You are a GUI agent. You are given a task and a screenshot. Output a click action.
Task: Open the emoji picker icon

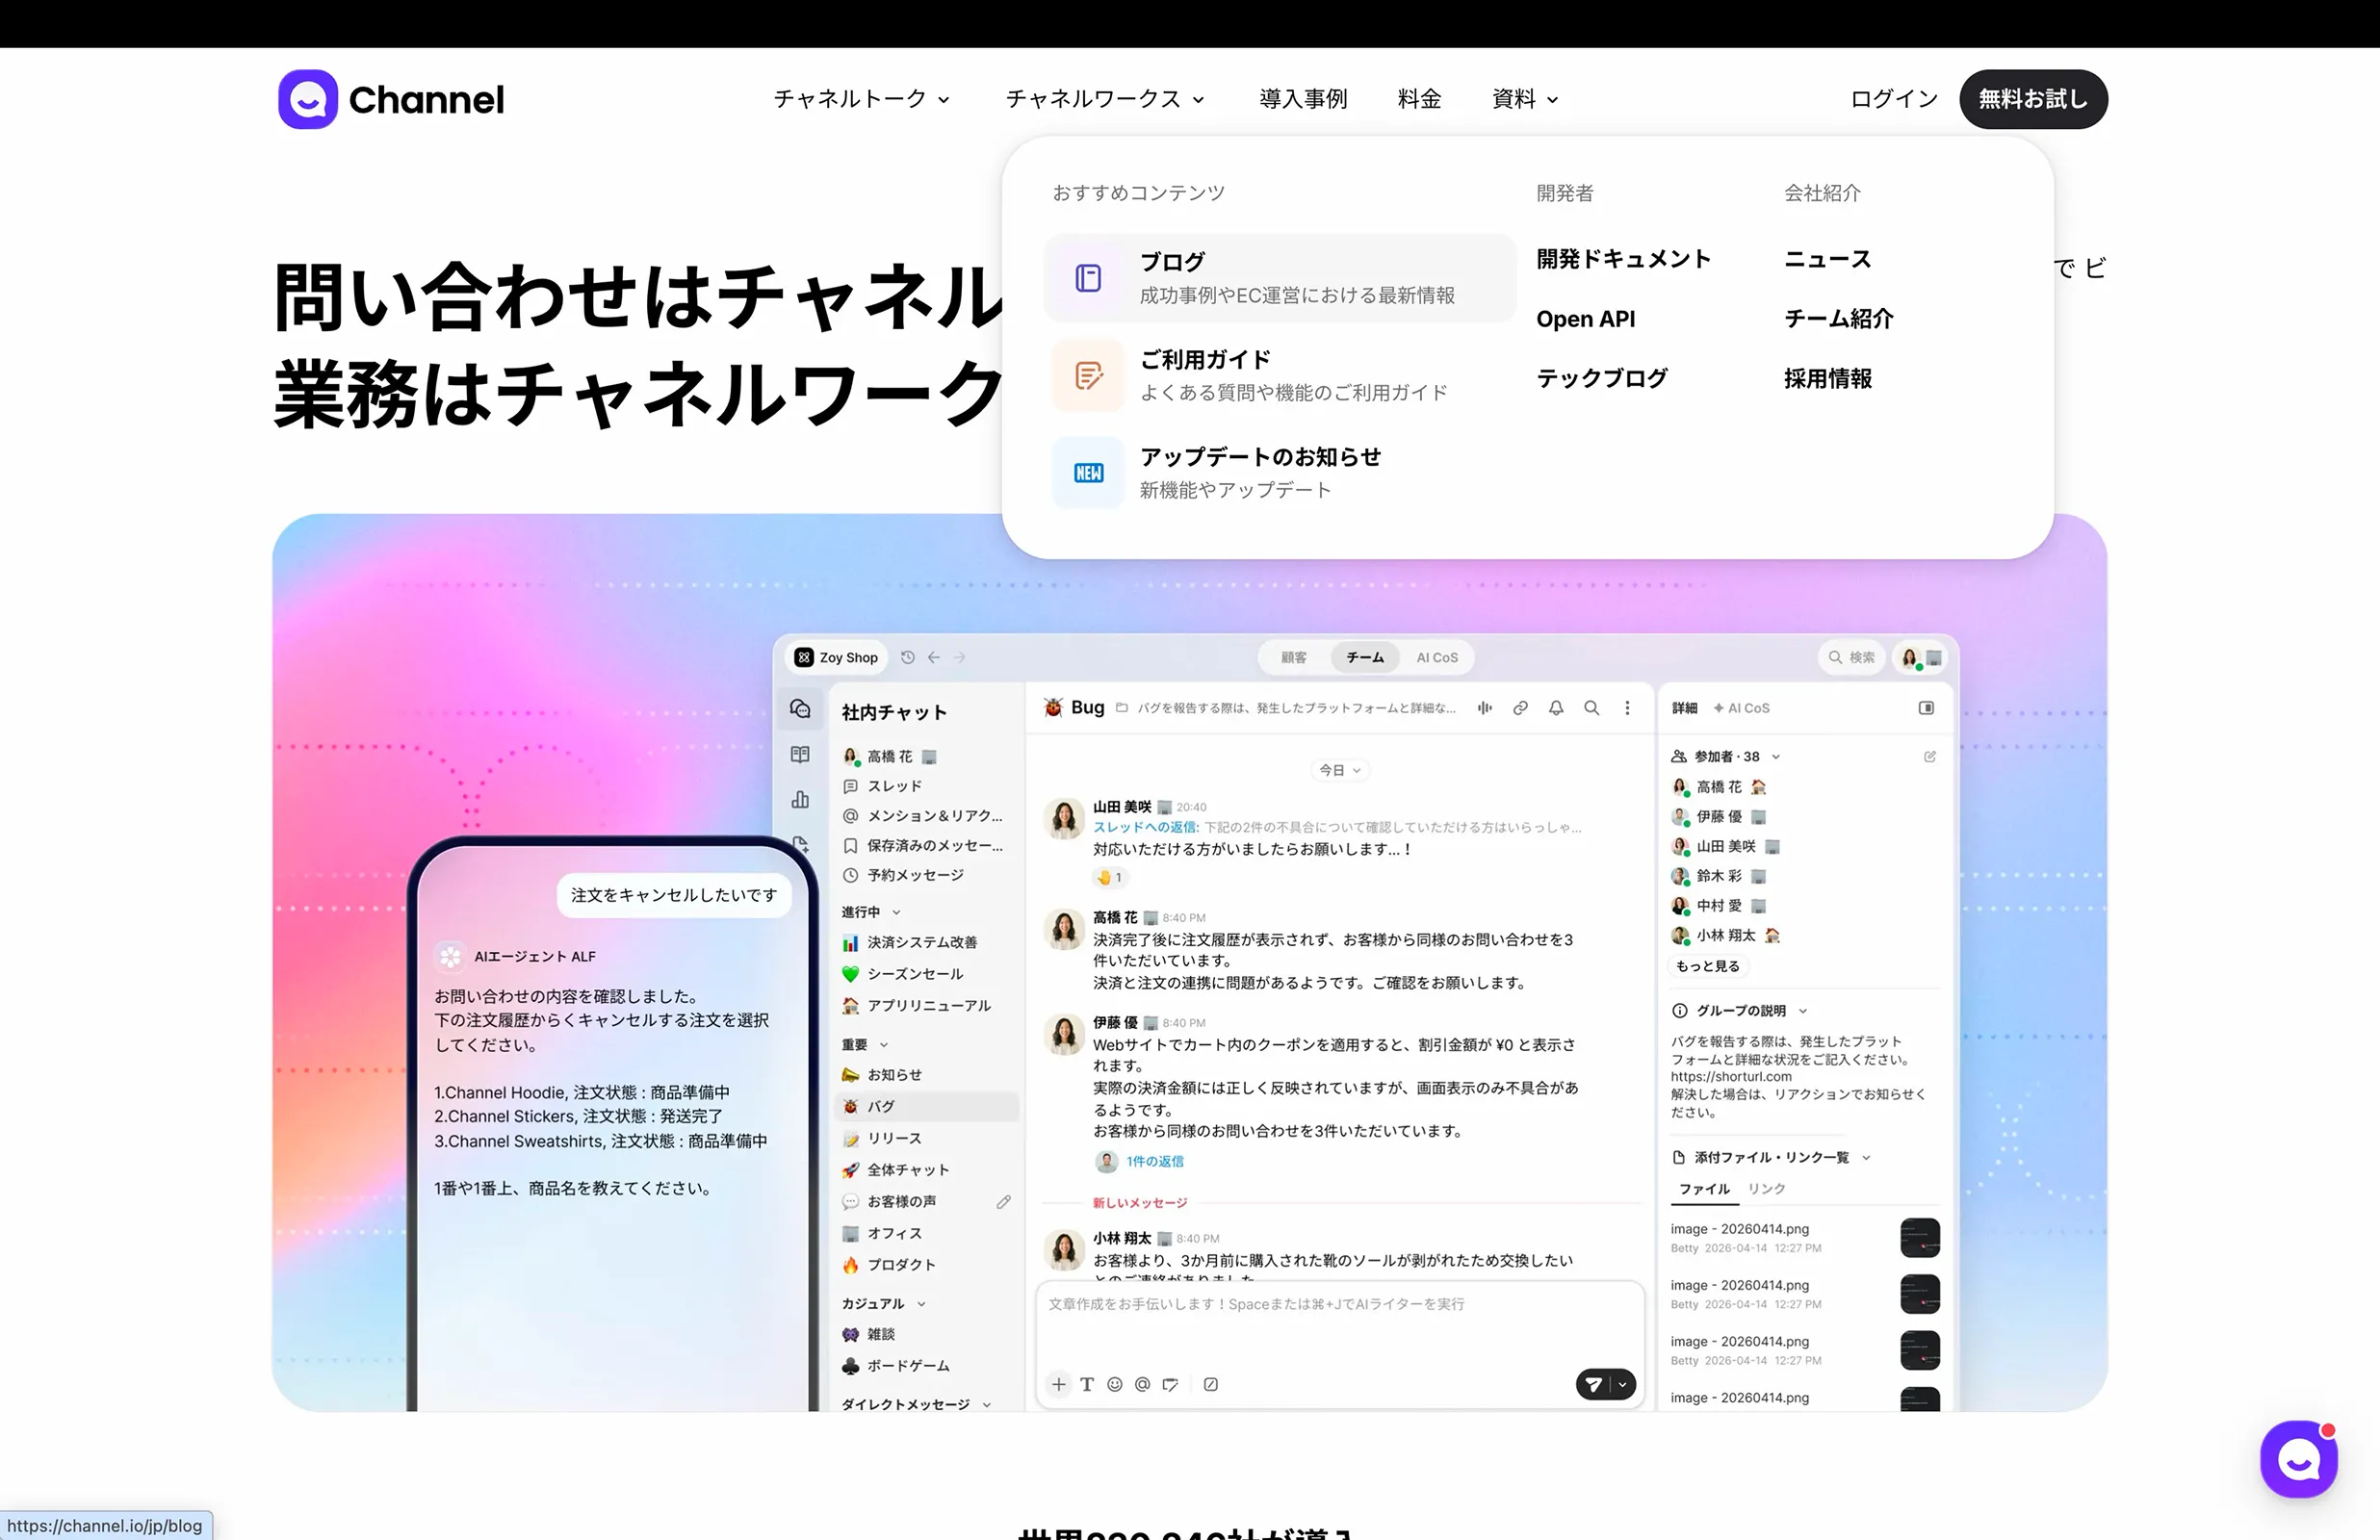coord(1115,1384)
